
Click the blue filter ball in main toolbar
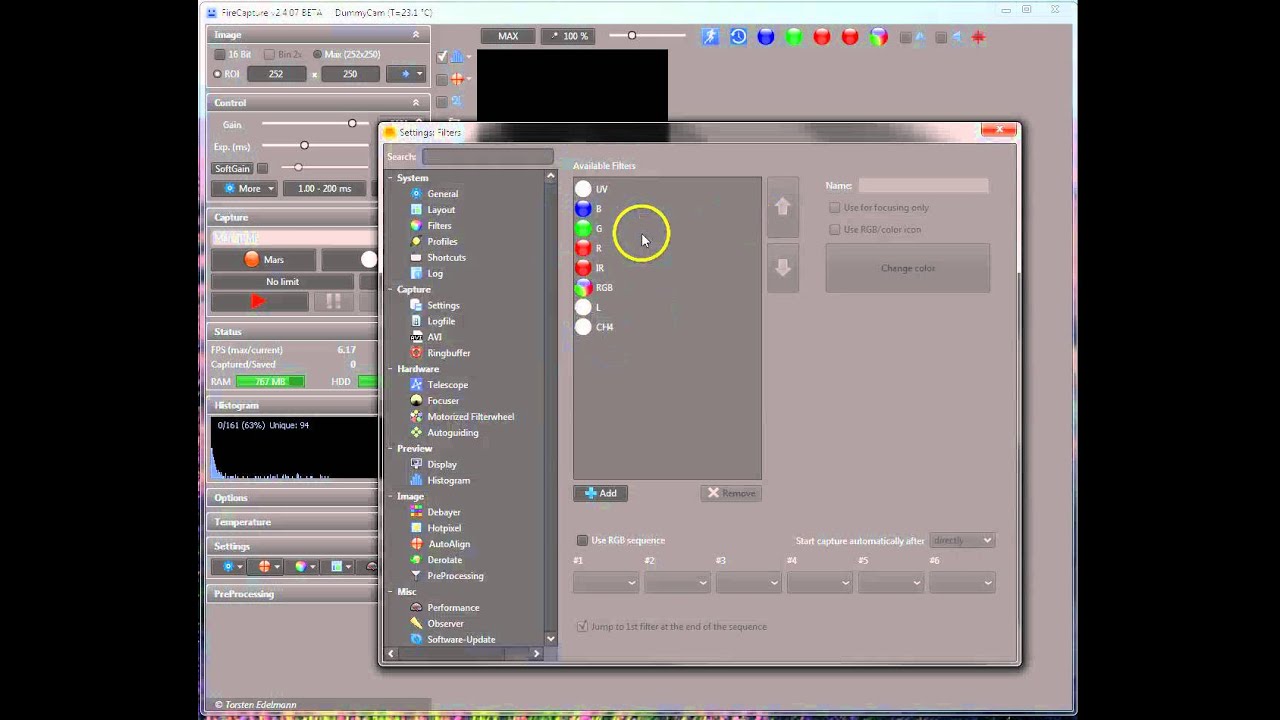point(766,37)
